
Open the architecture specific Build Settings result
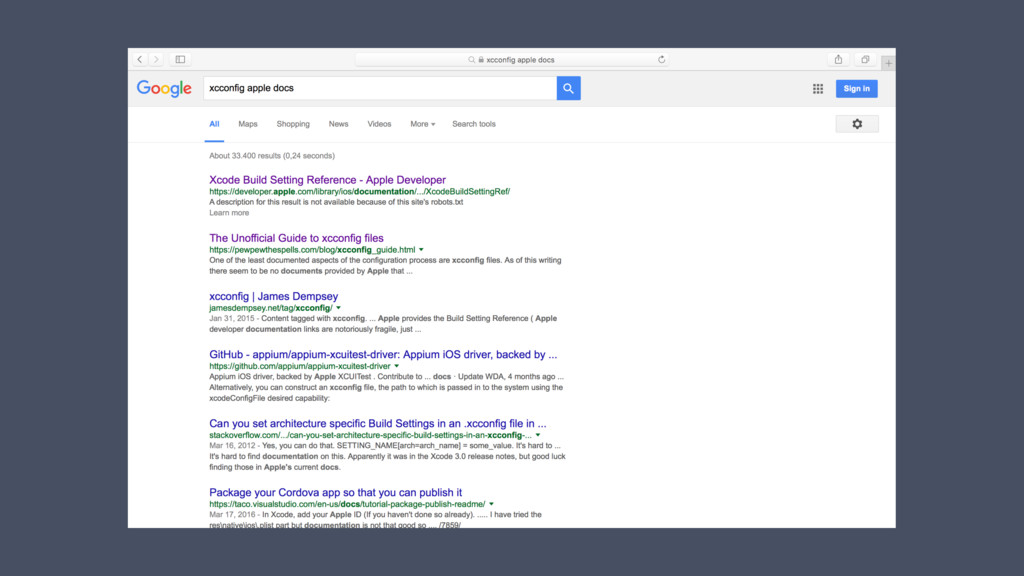coord(377,423)
